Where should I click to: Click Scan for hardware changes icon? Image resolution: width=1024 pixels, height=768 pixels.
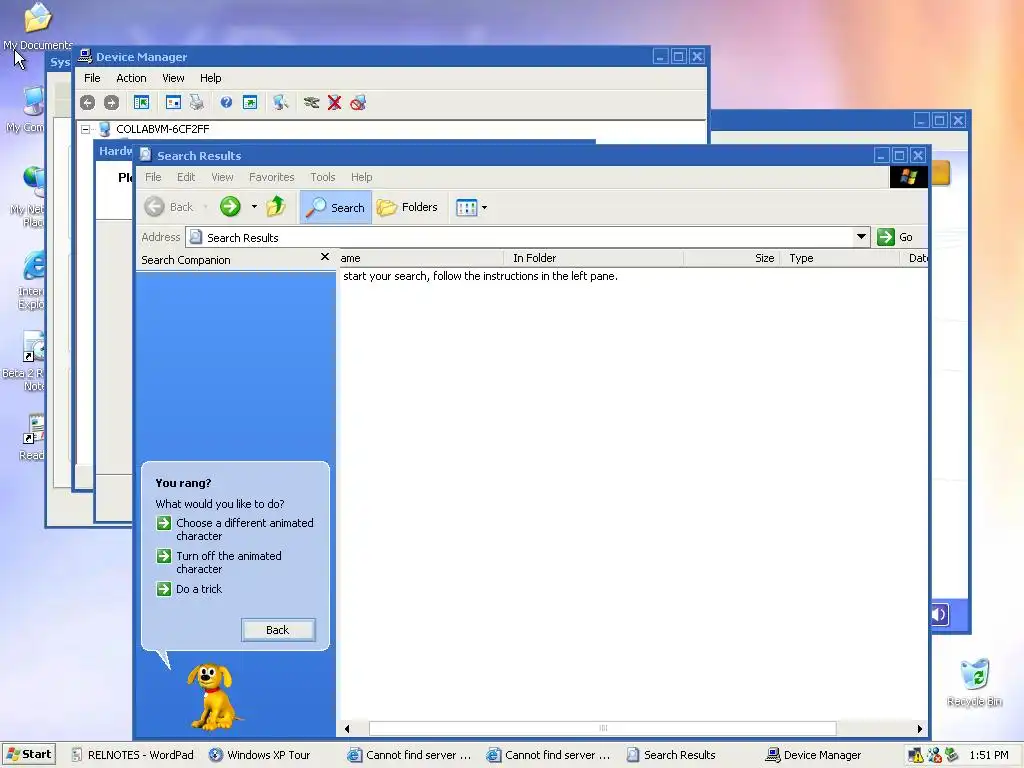click(x=281, y=103)
